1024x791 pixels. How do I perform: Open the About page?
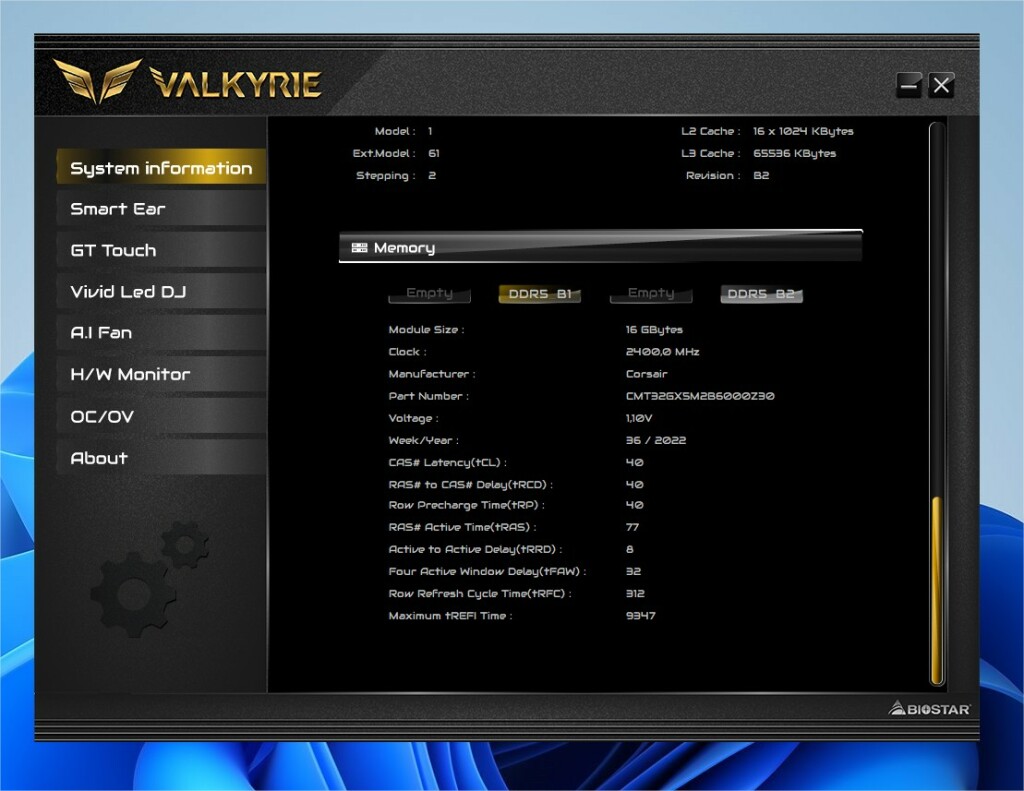[x=161, y=457]
